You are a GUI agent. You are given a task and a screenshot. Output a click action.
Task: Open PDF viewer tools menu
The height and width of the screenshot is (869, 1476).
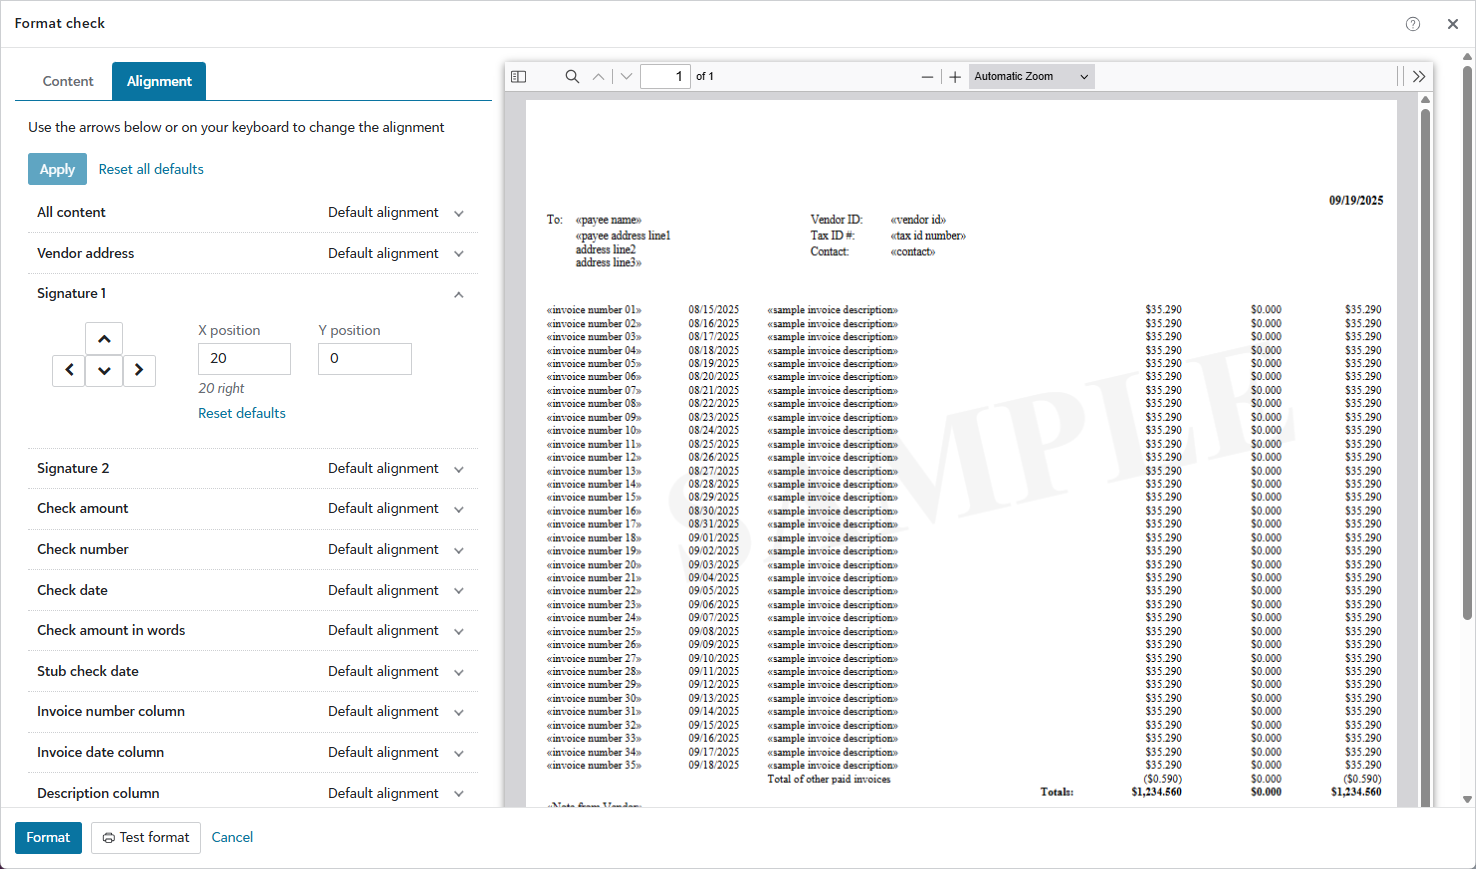tap(1418, 76)
